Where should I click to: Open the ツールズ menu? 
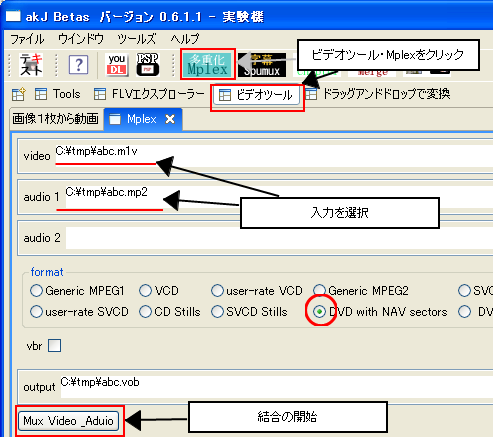click(137, 39)
